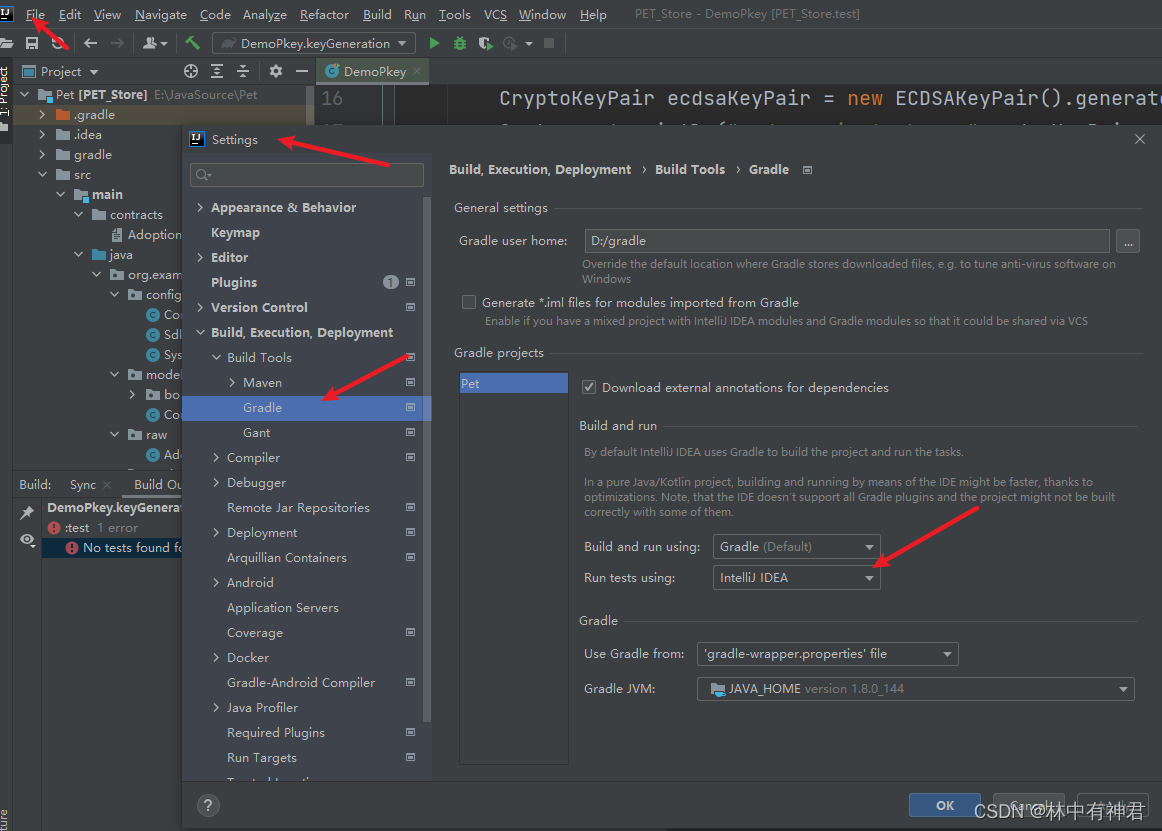Open the Build and run using dropdown
Image resolution: width=1162 pixels, height=831 pixels.
pos(797,546)
